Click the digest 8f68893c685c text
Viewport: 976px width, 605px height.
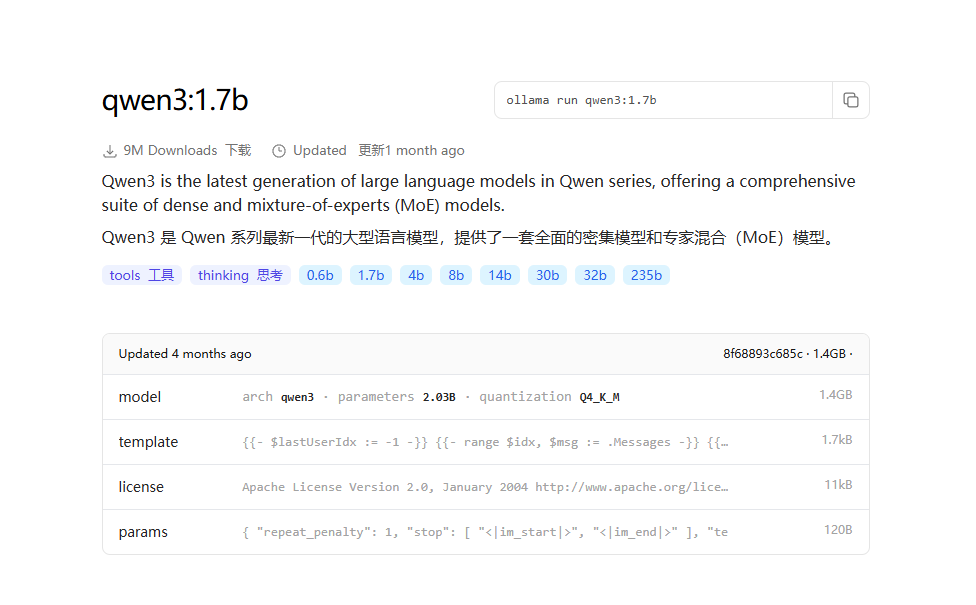click(x=762, y=354)
